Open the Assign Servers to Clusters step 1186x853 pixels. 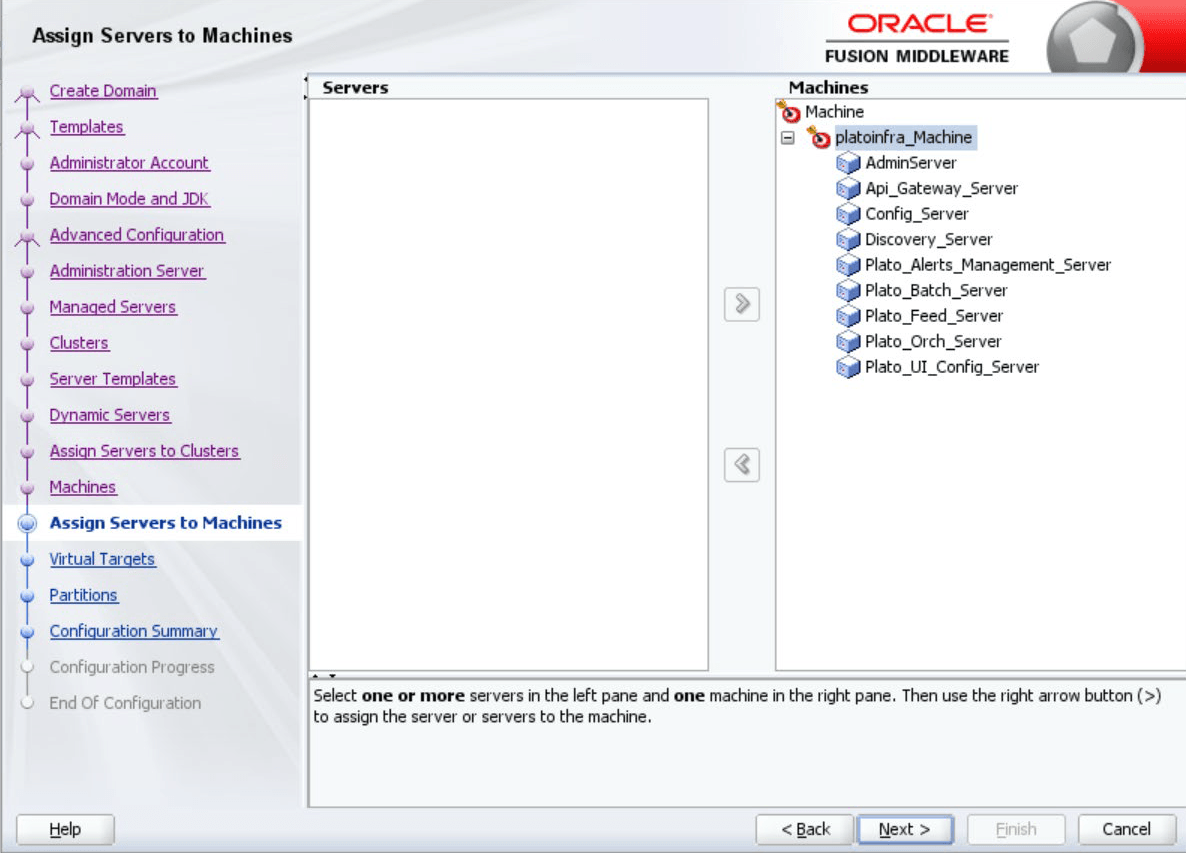click(x=144, y=451)
